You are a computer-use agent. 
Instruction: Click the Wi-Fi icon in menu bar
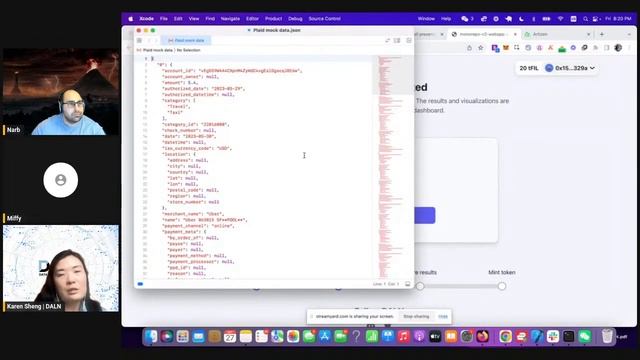pos(560,19)
